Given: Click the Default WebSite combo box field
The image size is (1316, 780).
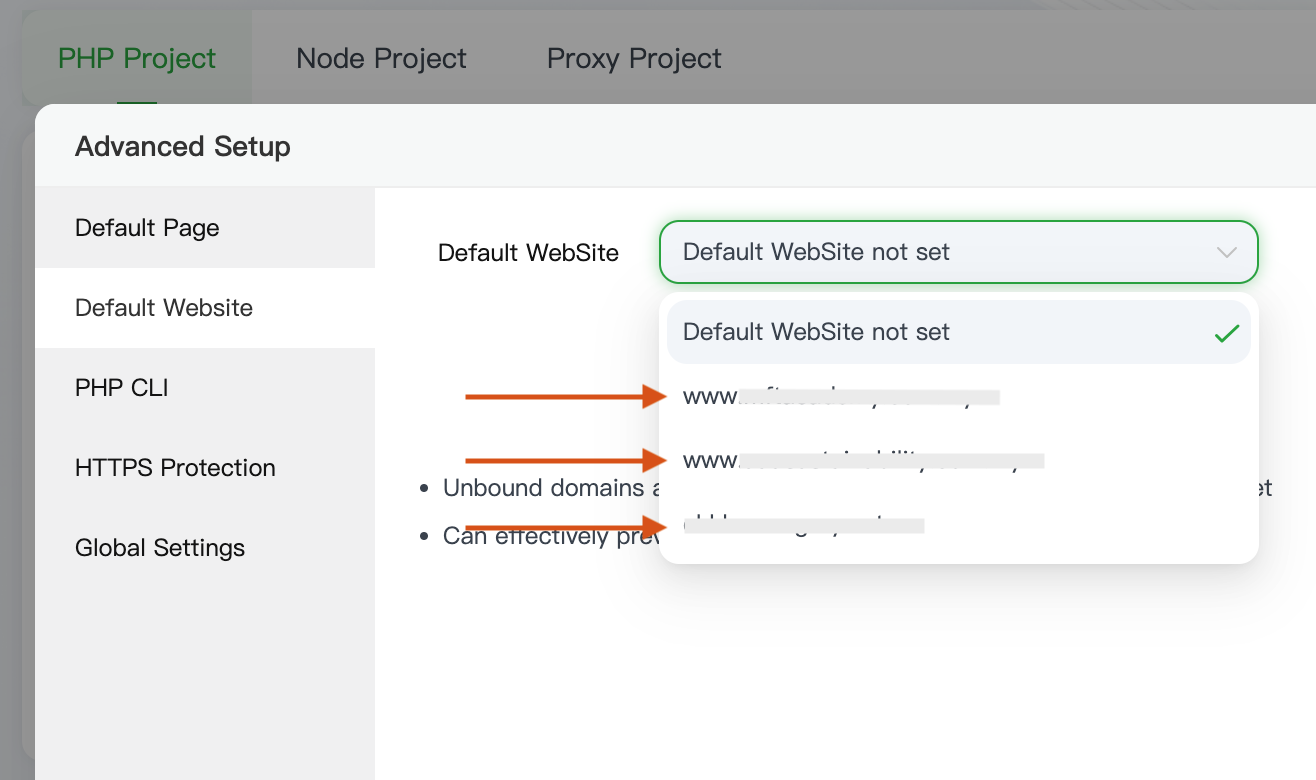Looking at the screenshot, I should tap(940, 252).
